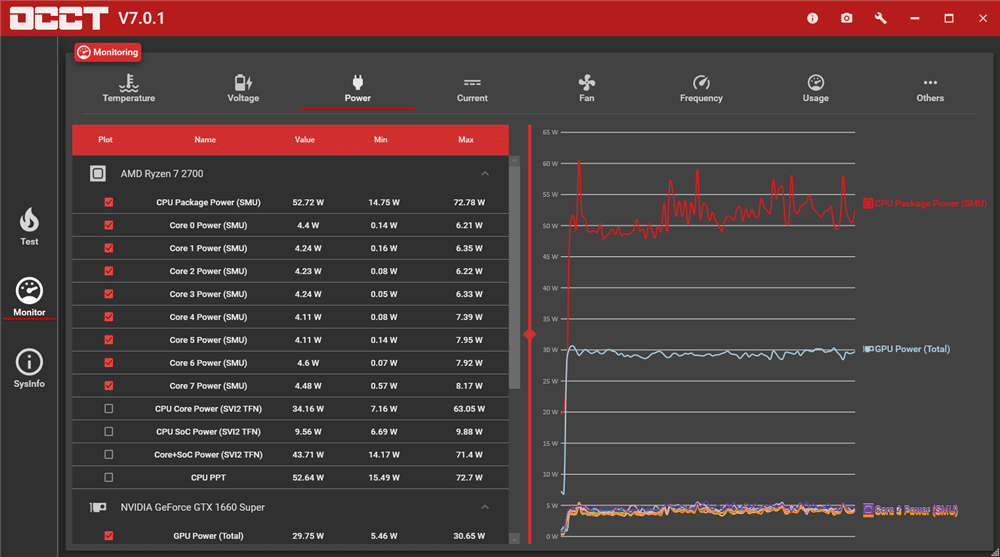The width and height of the screenshot is (1000, 557).
Task: Open the Others tab
Action: pos(930,89)
